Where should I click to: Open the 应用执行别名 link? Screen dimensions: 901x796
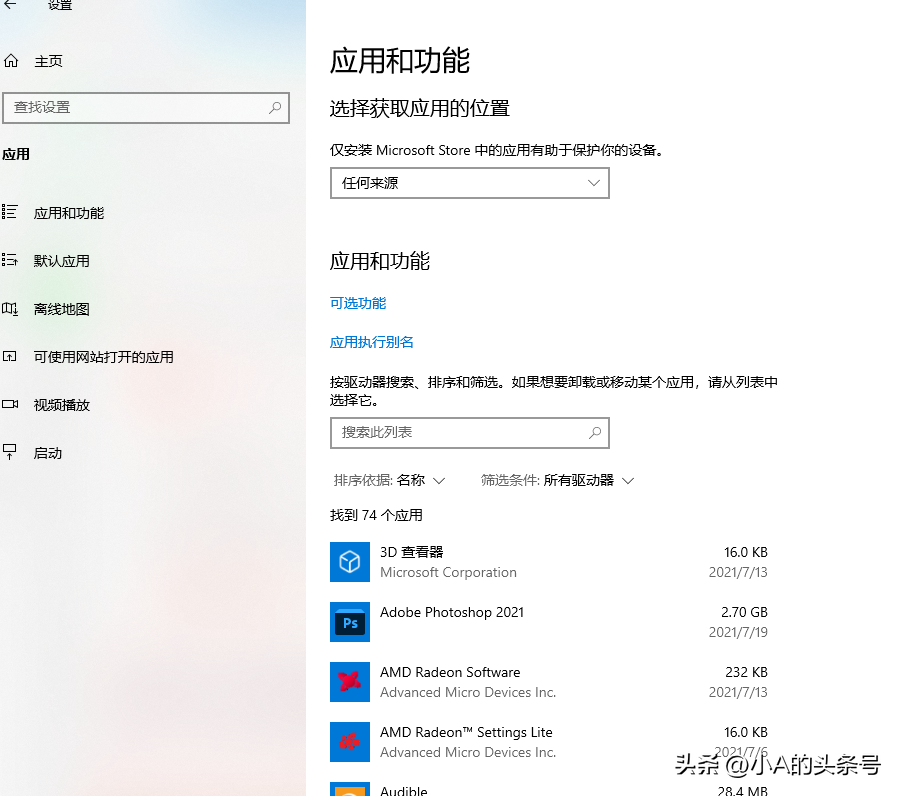[372, 342]
